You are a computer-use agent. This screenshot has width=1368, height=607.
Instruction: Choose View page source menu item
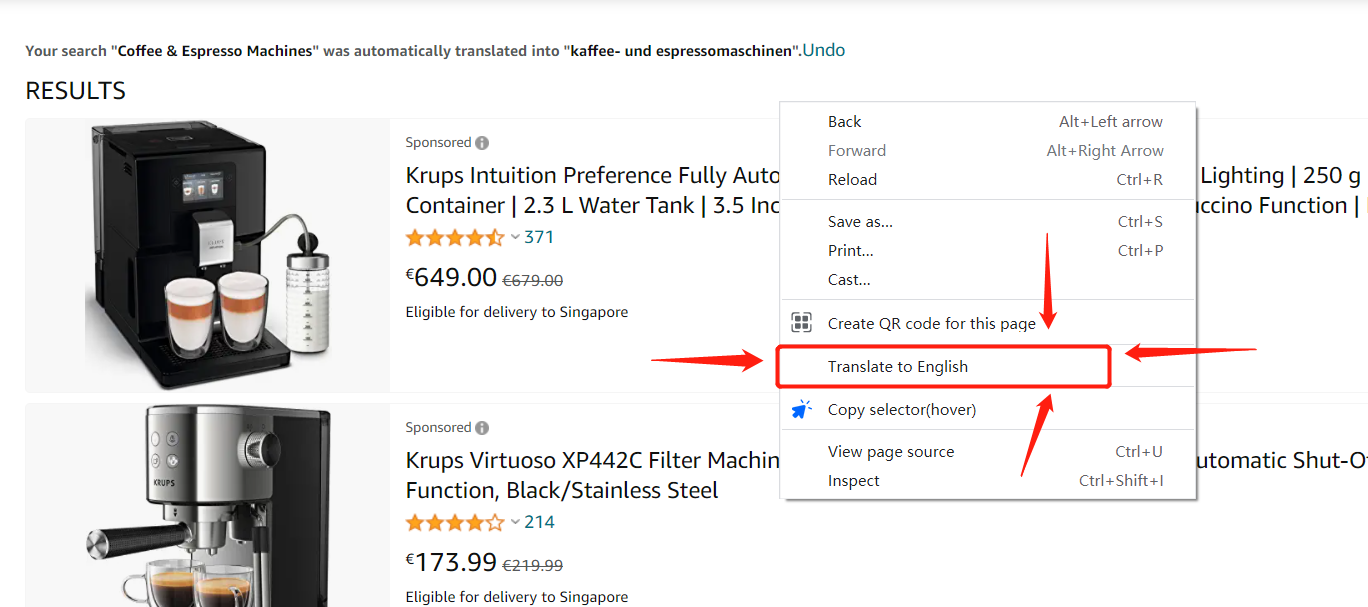tap(890, 451)
